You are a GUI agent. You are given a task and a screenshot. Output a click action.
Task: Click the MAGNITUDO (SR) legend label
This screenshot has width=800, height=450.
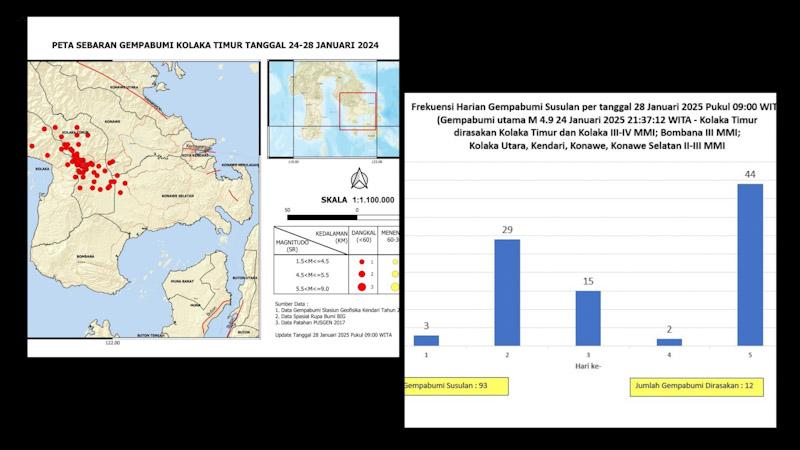click(292, 246)
